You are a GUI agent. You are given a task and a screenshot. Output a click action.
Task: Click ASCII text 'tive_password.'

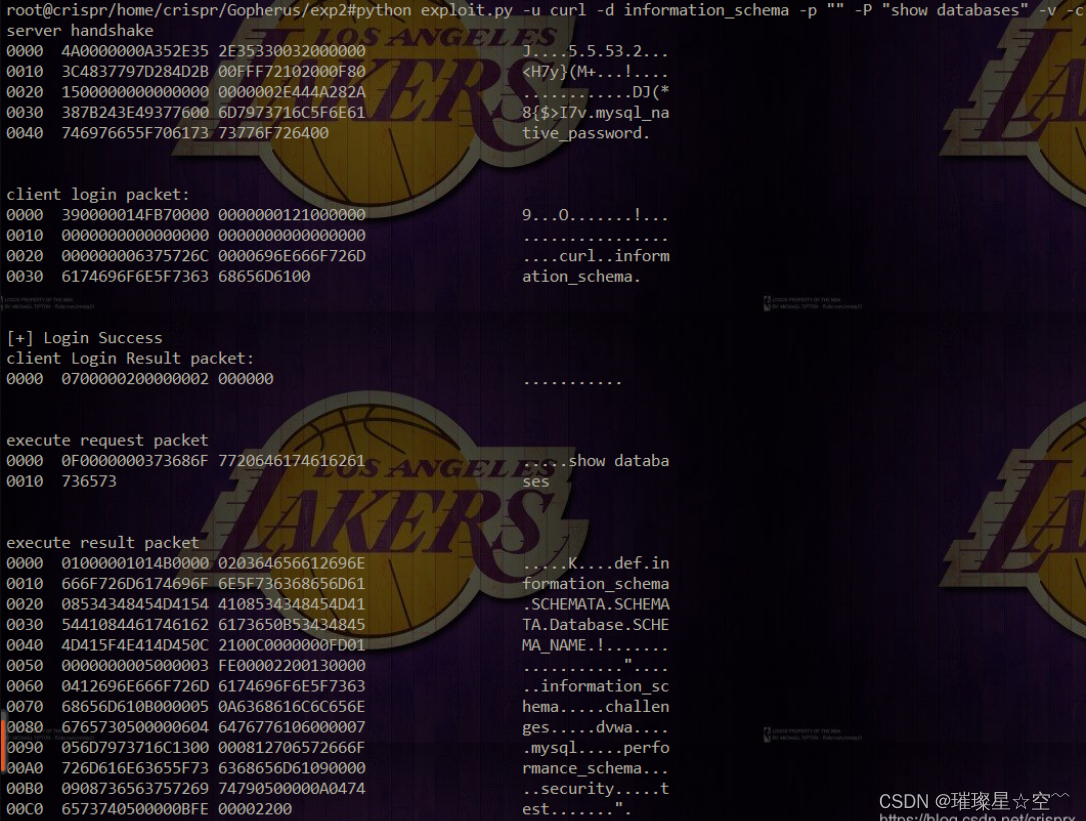[x=586, y=133]
